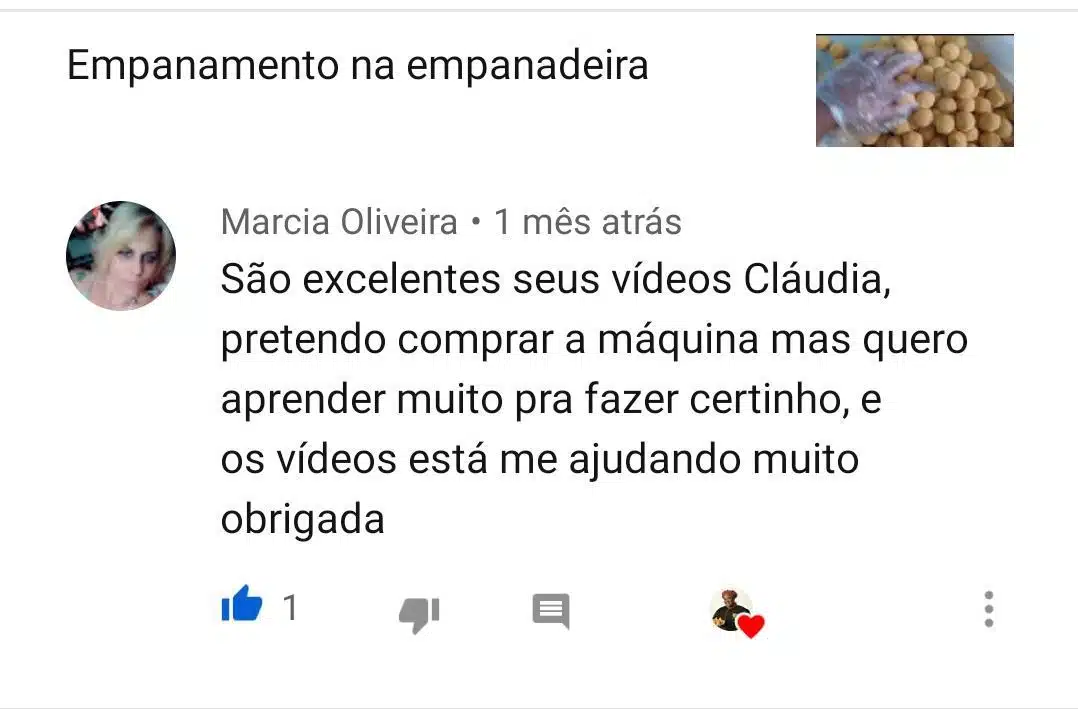The image size is (1078, 709).
Task: Click the red heart on creator badge
Action: pyautogui.click(x=751, y=626)
